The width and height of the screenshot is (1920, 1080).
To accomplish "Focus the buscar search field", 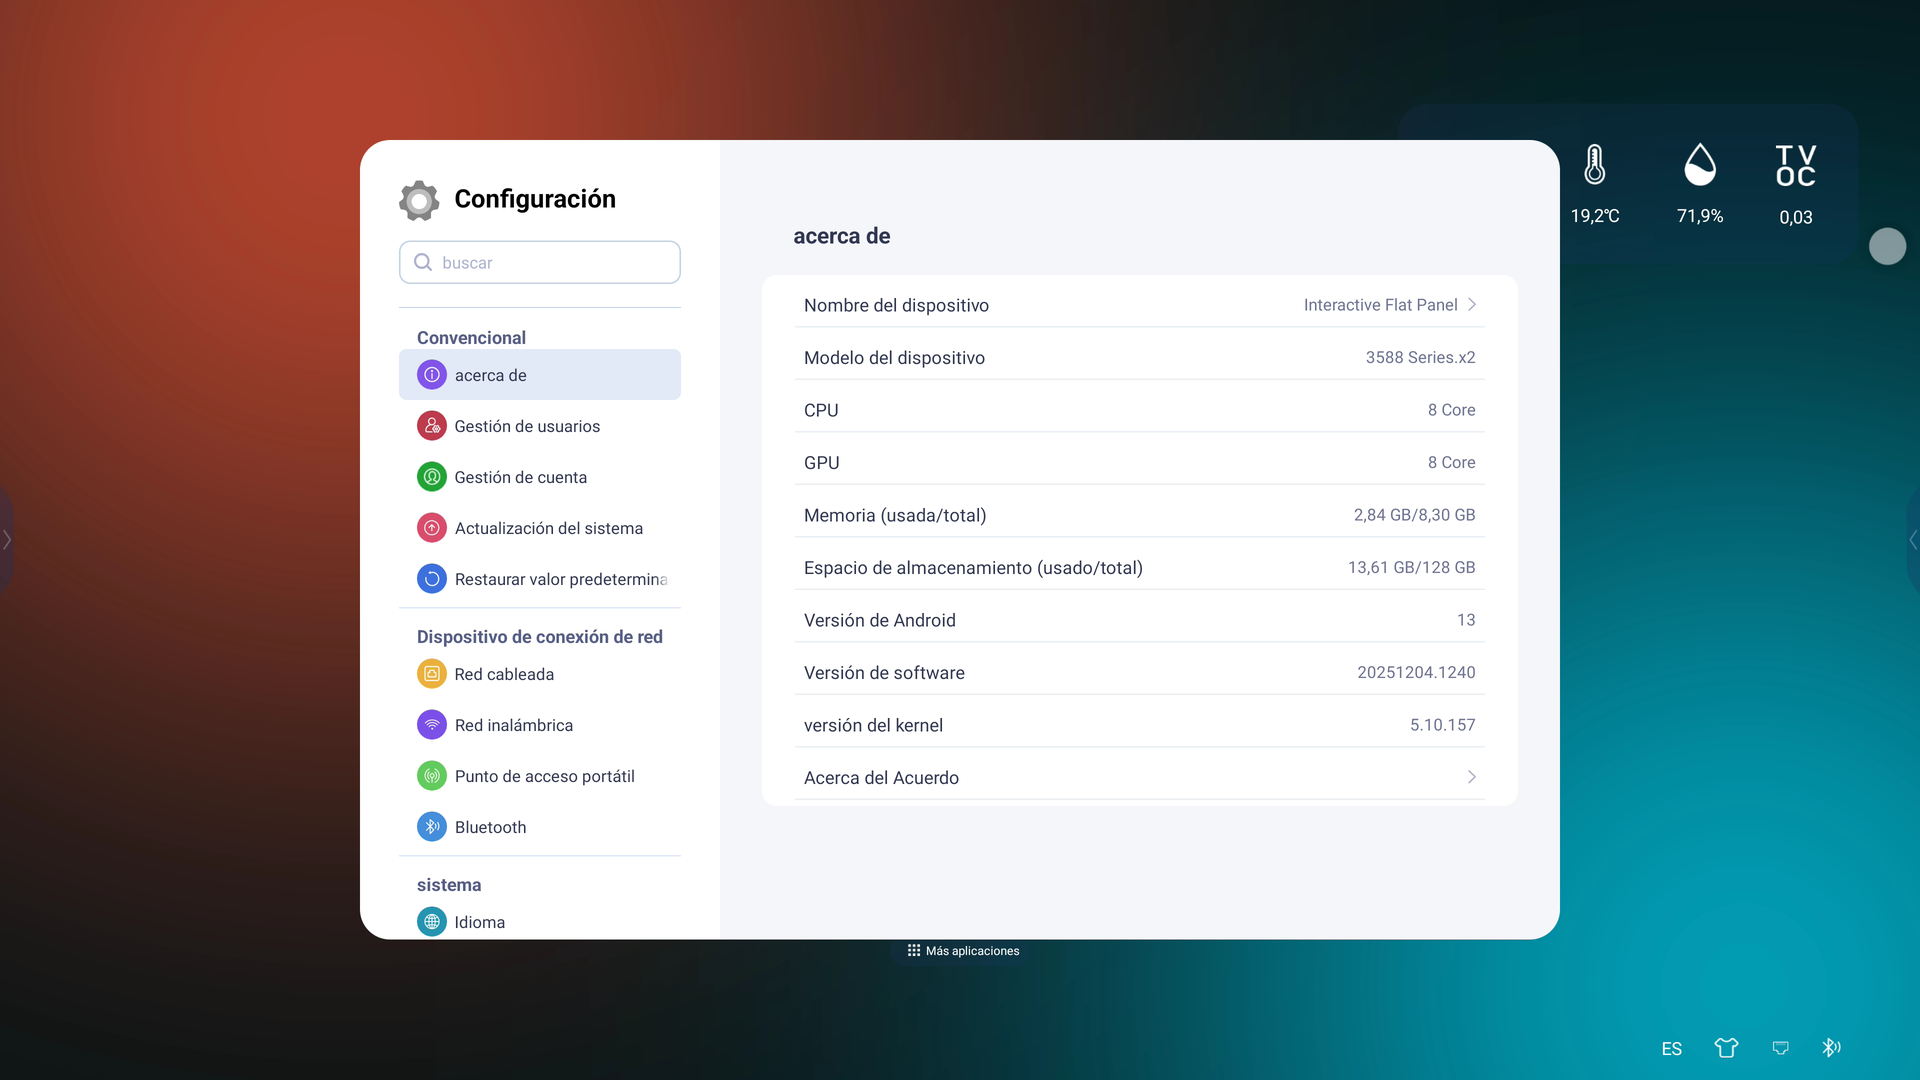I will click(540, 262).
